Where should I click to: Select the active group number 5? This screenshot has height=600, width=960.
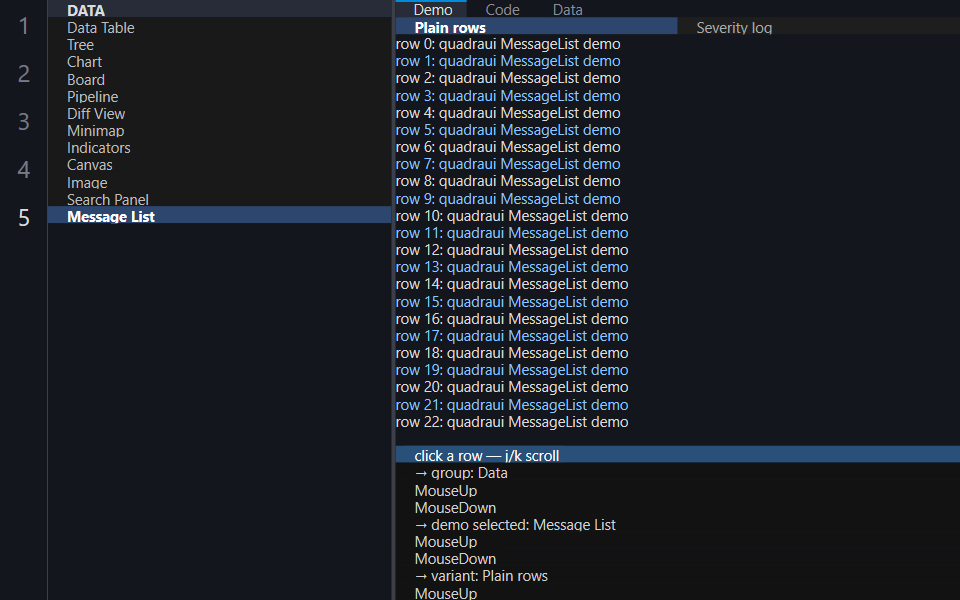click(24, 217)
